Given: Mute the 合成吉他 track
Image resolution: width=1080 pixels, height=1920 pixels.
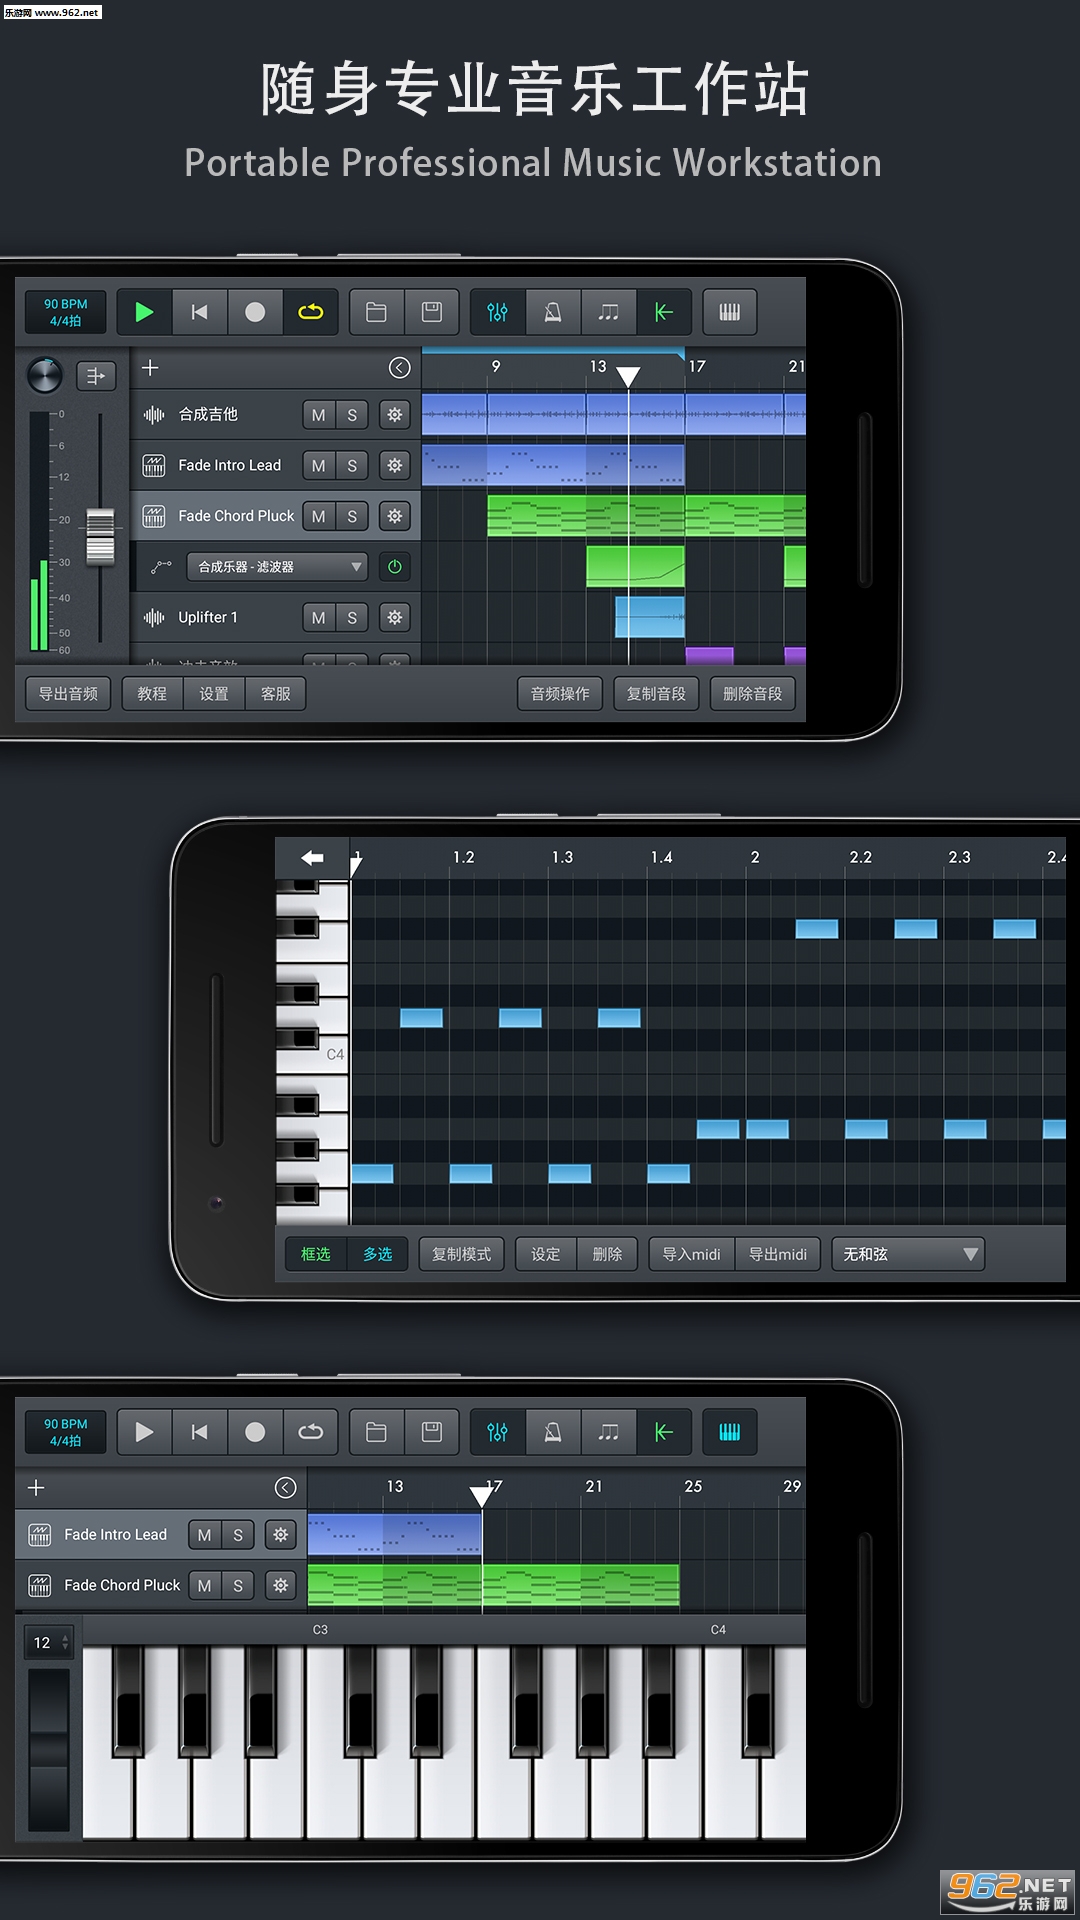Looking at the screenshot, I should (x=318, y=415).
